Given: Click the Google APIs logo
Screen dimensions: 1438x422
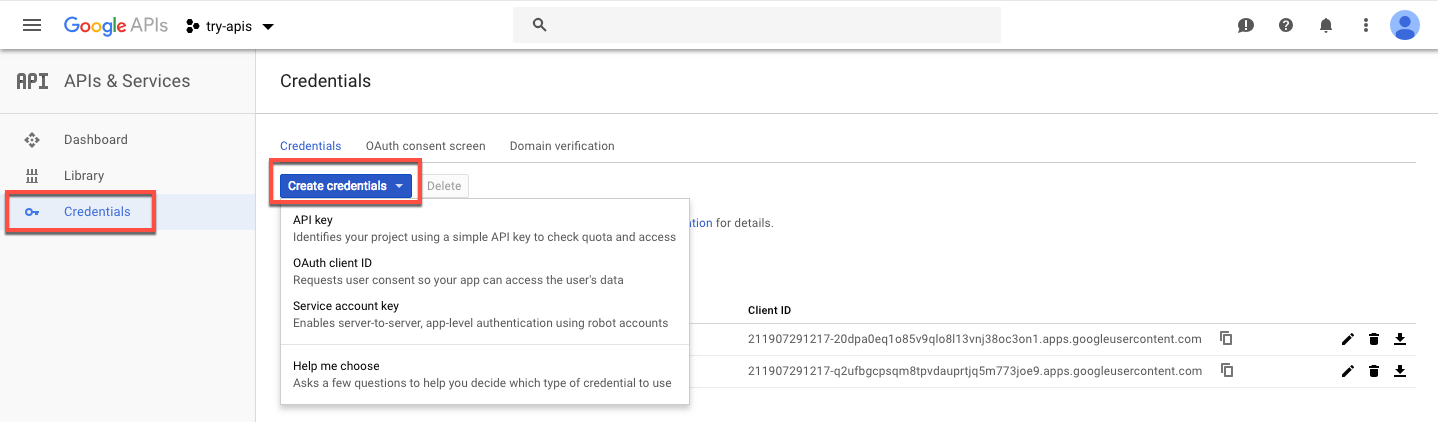Looking at the screenshot, I should click(114, 26).
